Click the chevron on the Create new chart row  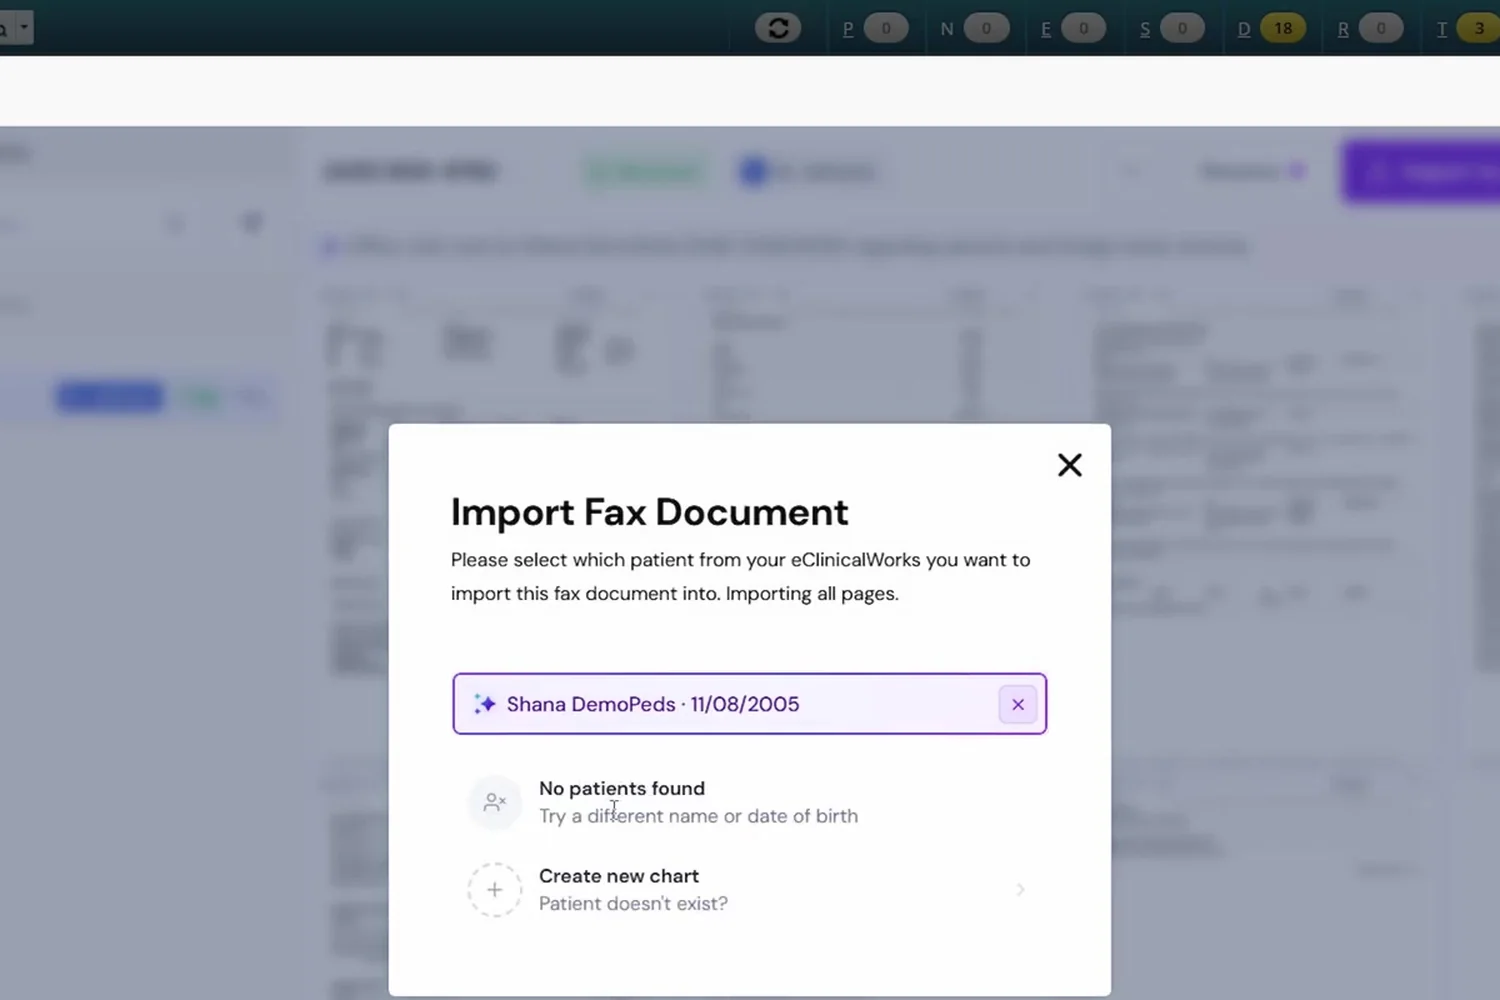[1020, 889]
